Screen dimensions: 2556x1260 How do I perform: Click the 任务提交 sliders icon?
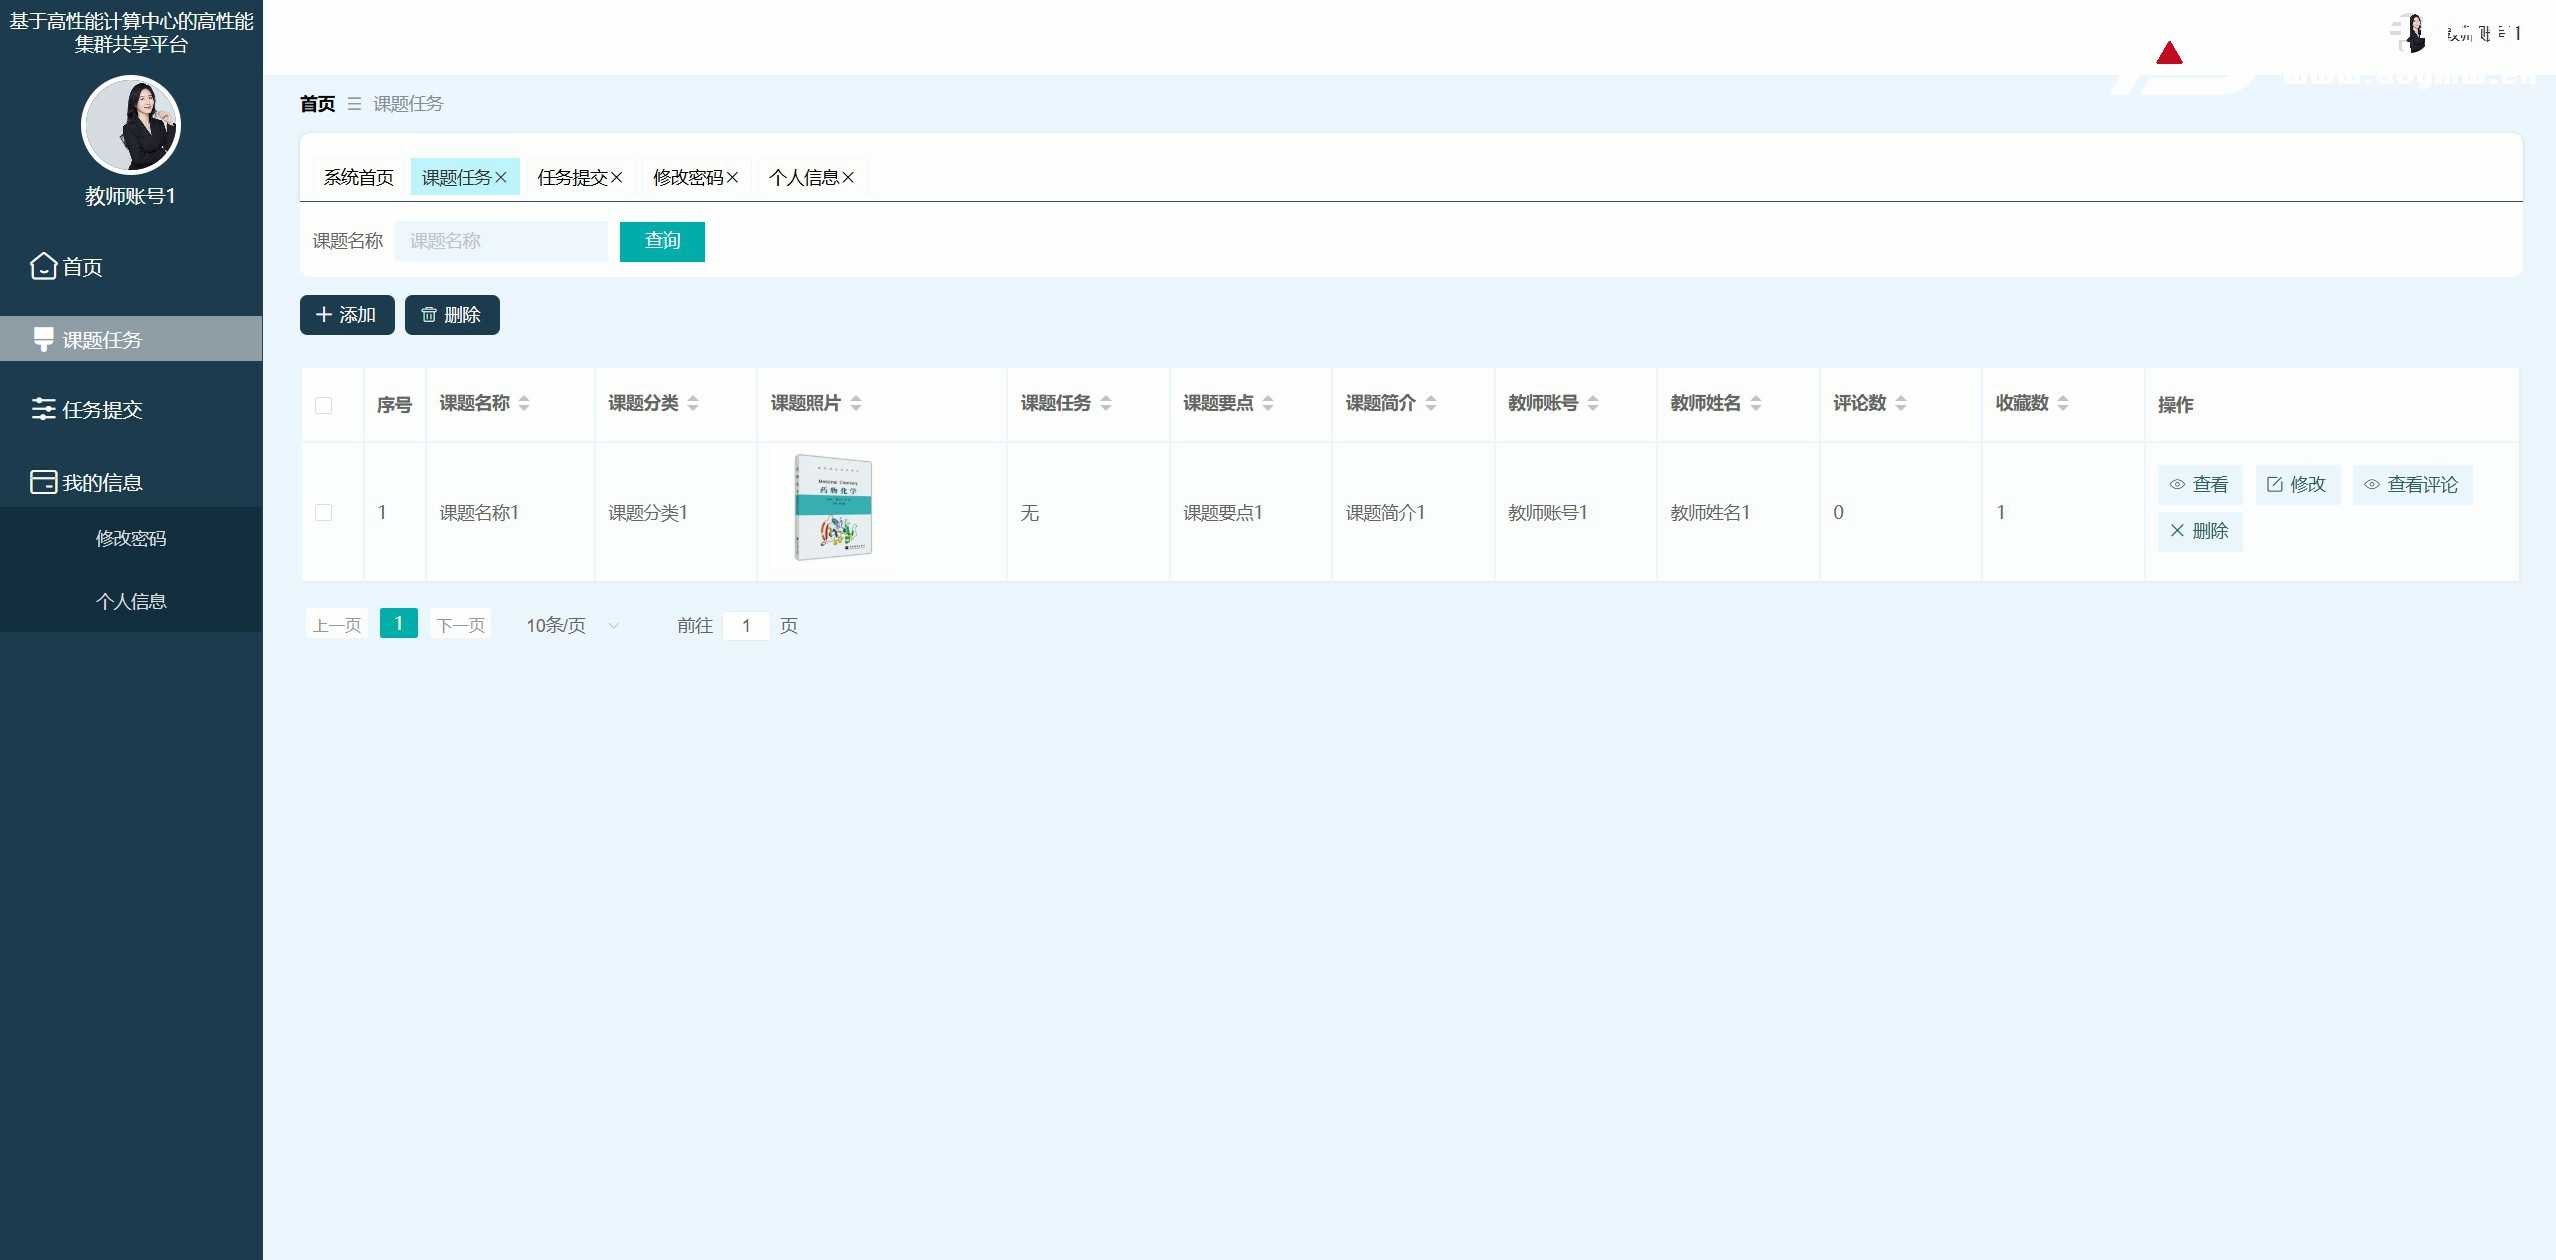(43, 409)
